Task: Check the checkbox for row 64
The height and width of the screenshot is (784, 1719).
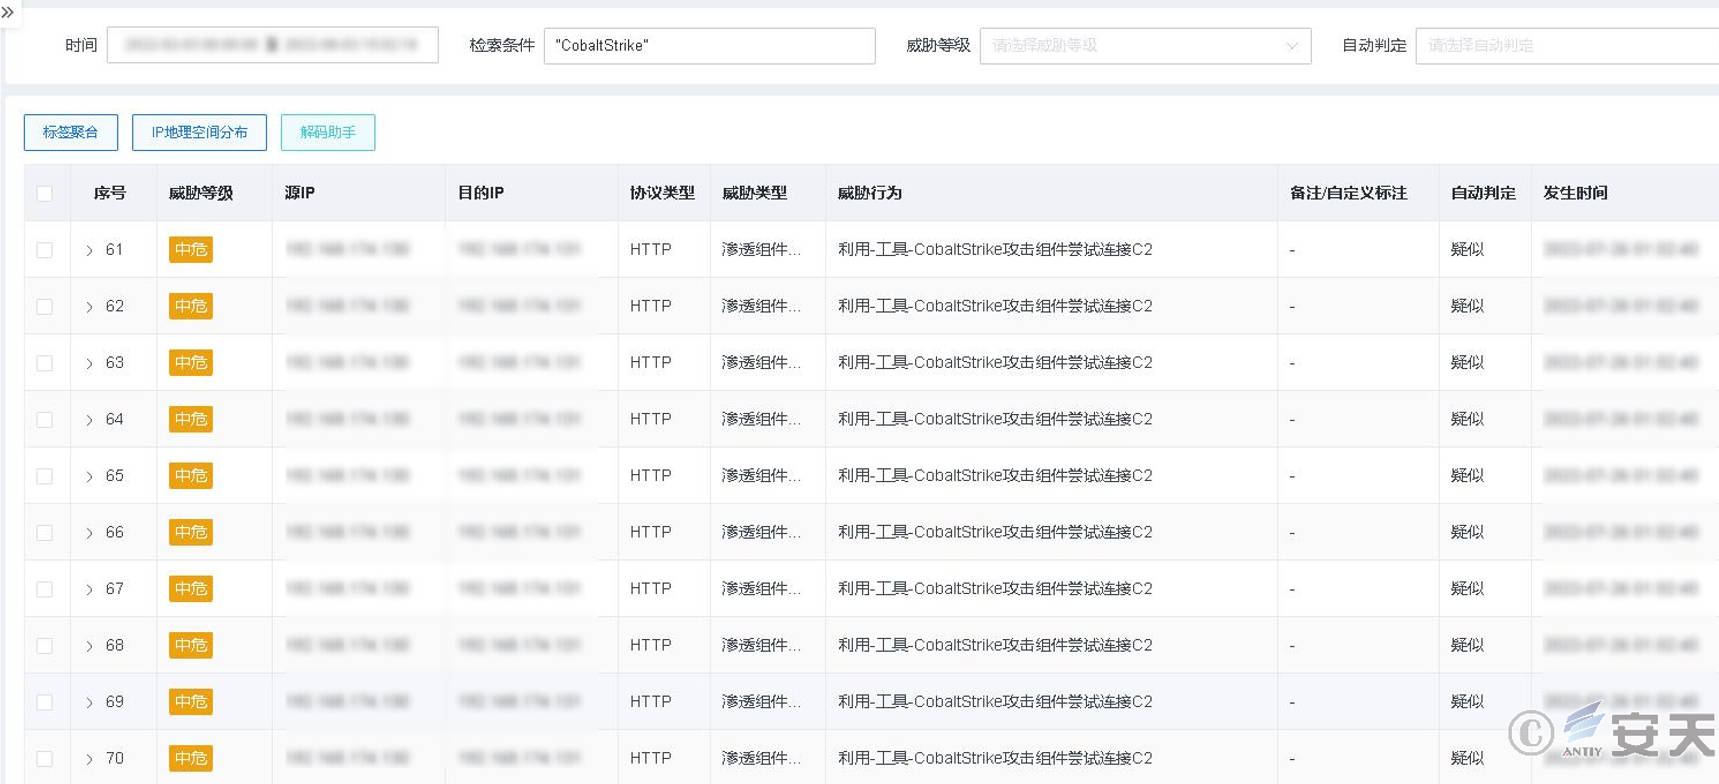Action: coord(45,419)
